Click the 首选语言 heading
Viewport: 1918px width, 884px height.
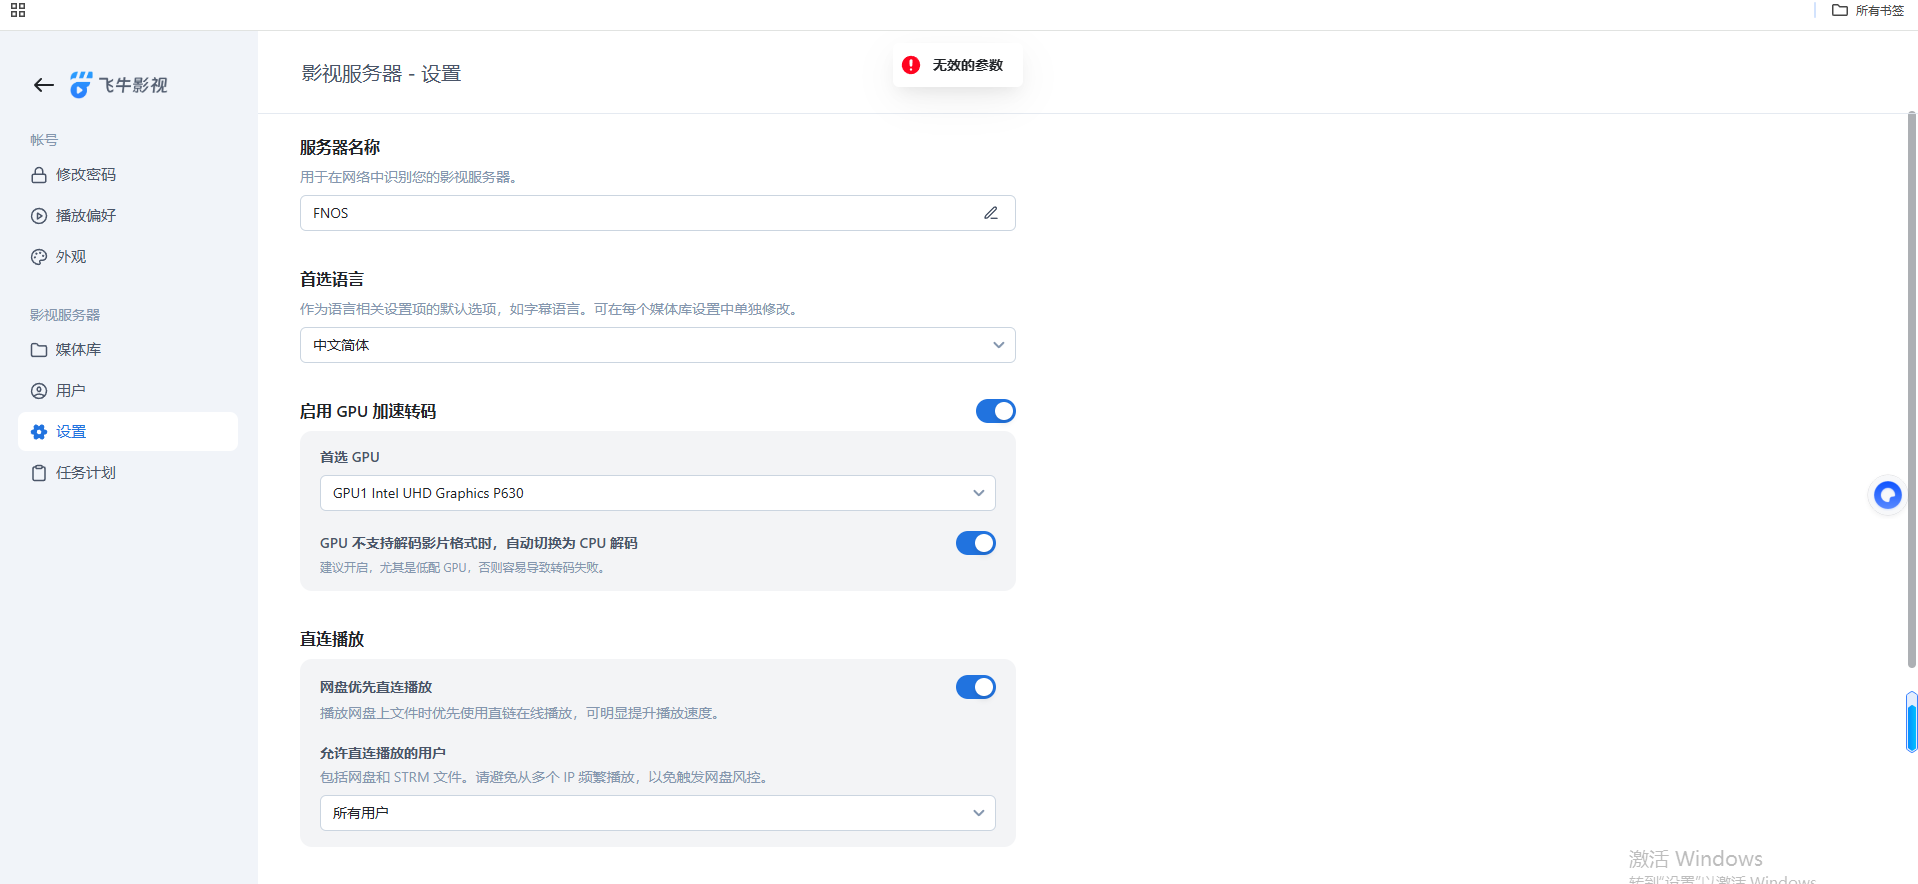coord(332,279)
